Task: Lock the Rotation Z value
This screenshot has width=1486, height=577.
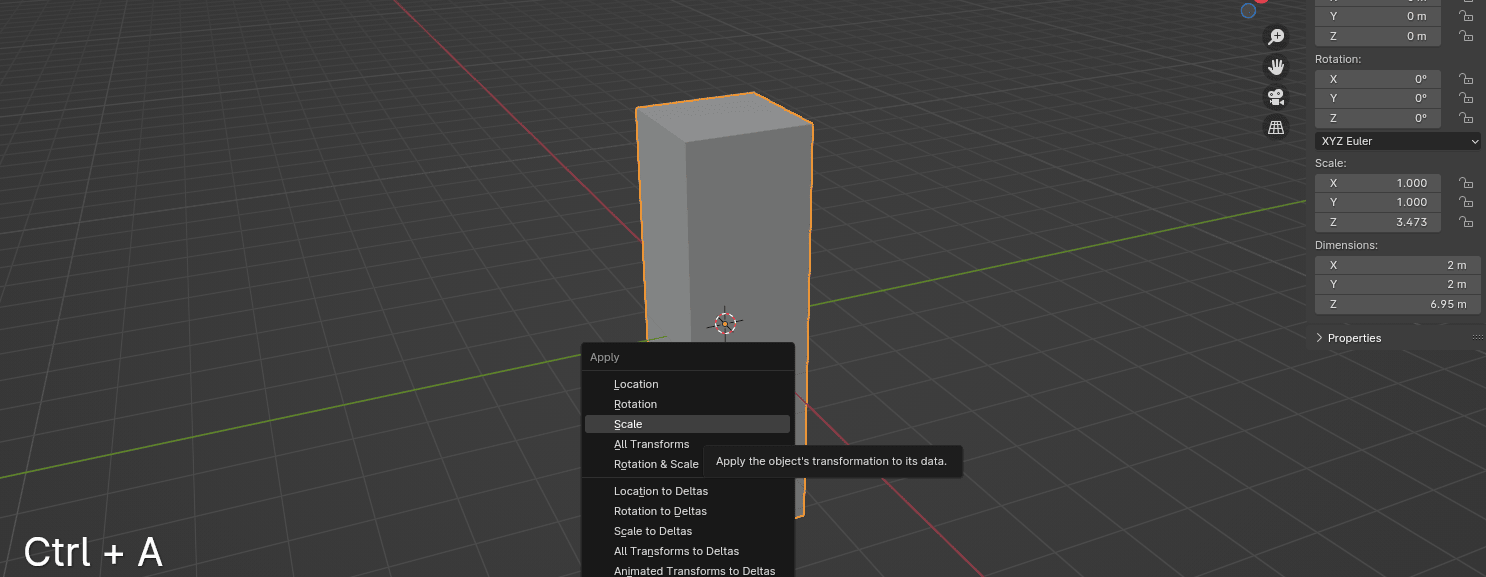Action: click(1465, 118)
